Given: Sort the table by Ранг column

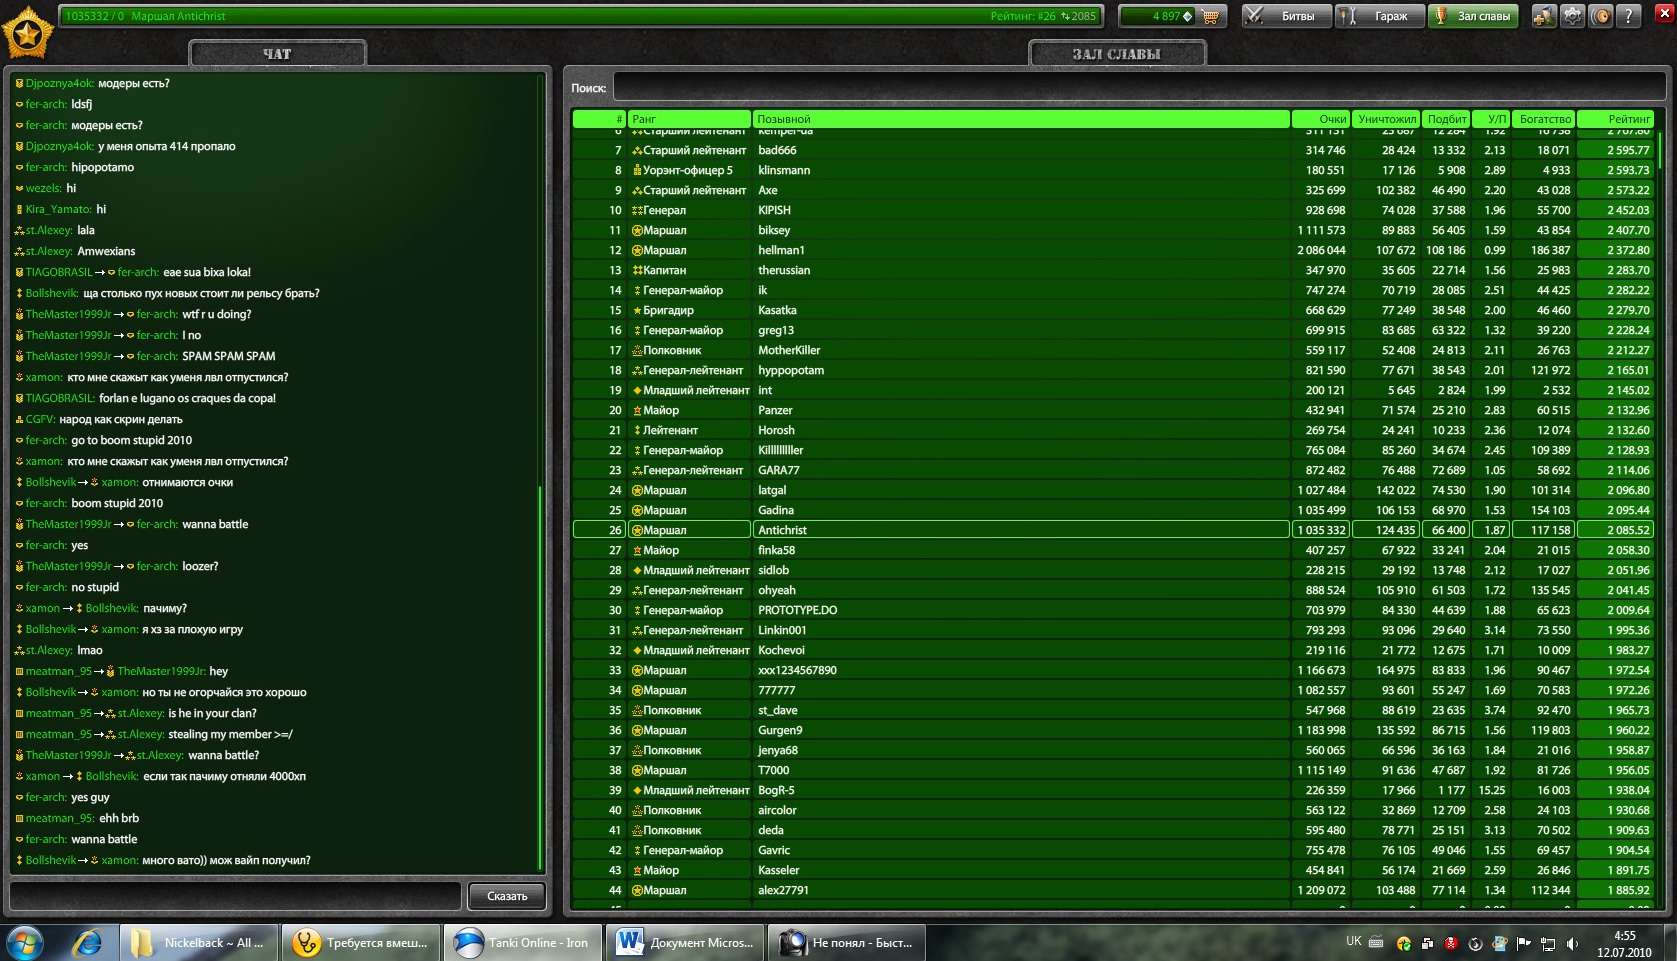Looking at the screenshot, I should click(x=689, y=119).
